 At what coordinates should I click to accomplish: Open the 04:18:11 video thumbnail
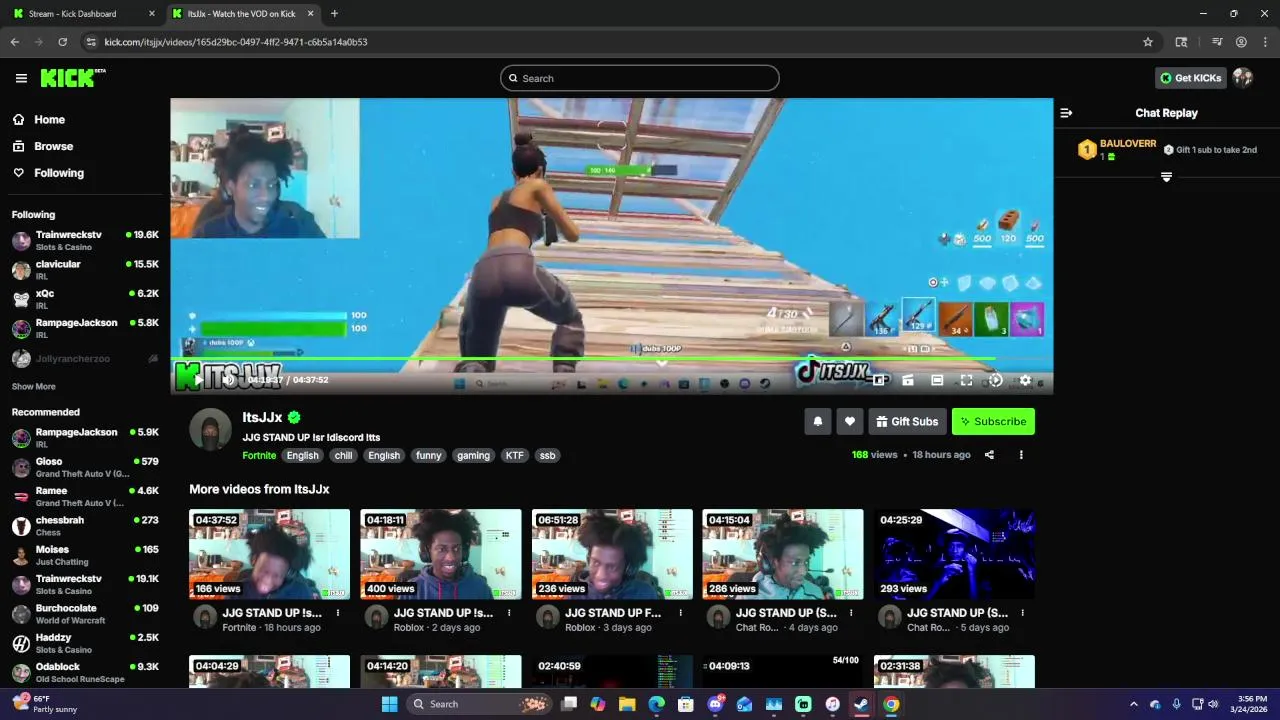441,554
